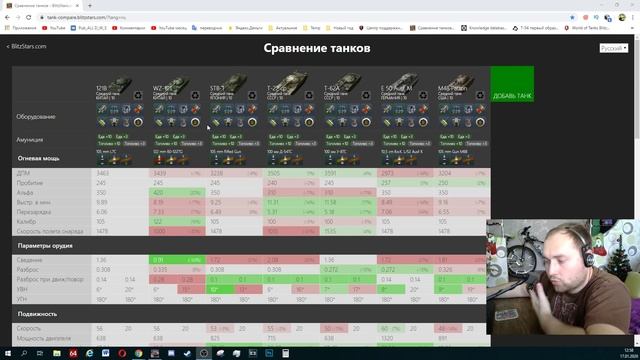Screen dimensions: 640x360
Task: Toggle 'Еда +10' for T-62A
Action: tap(333, 137)
